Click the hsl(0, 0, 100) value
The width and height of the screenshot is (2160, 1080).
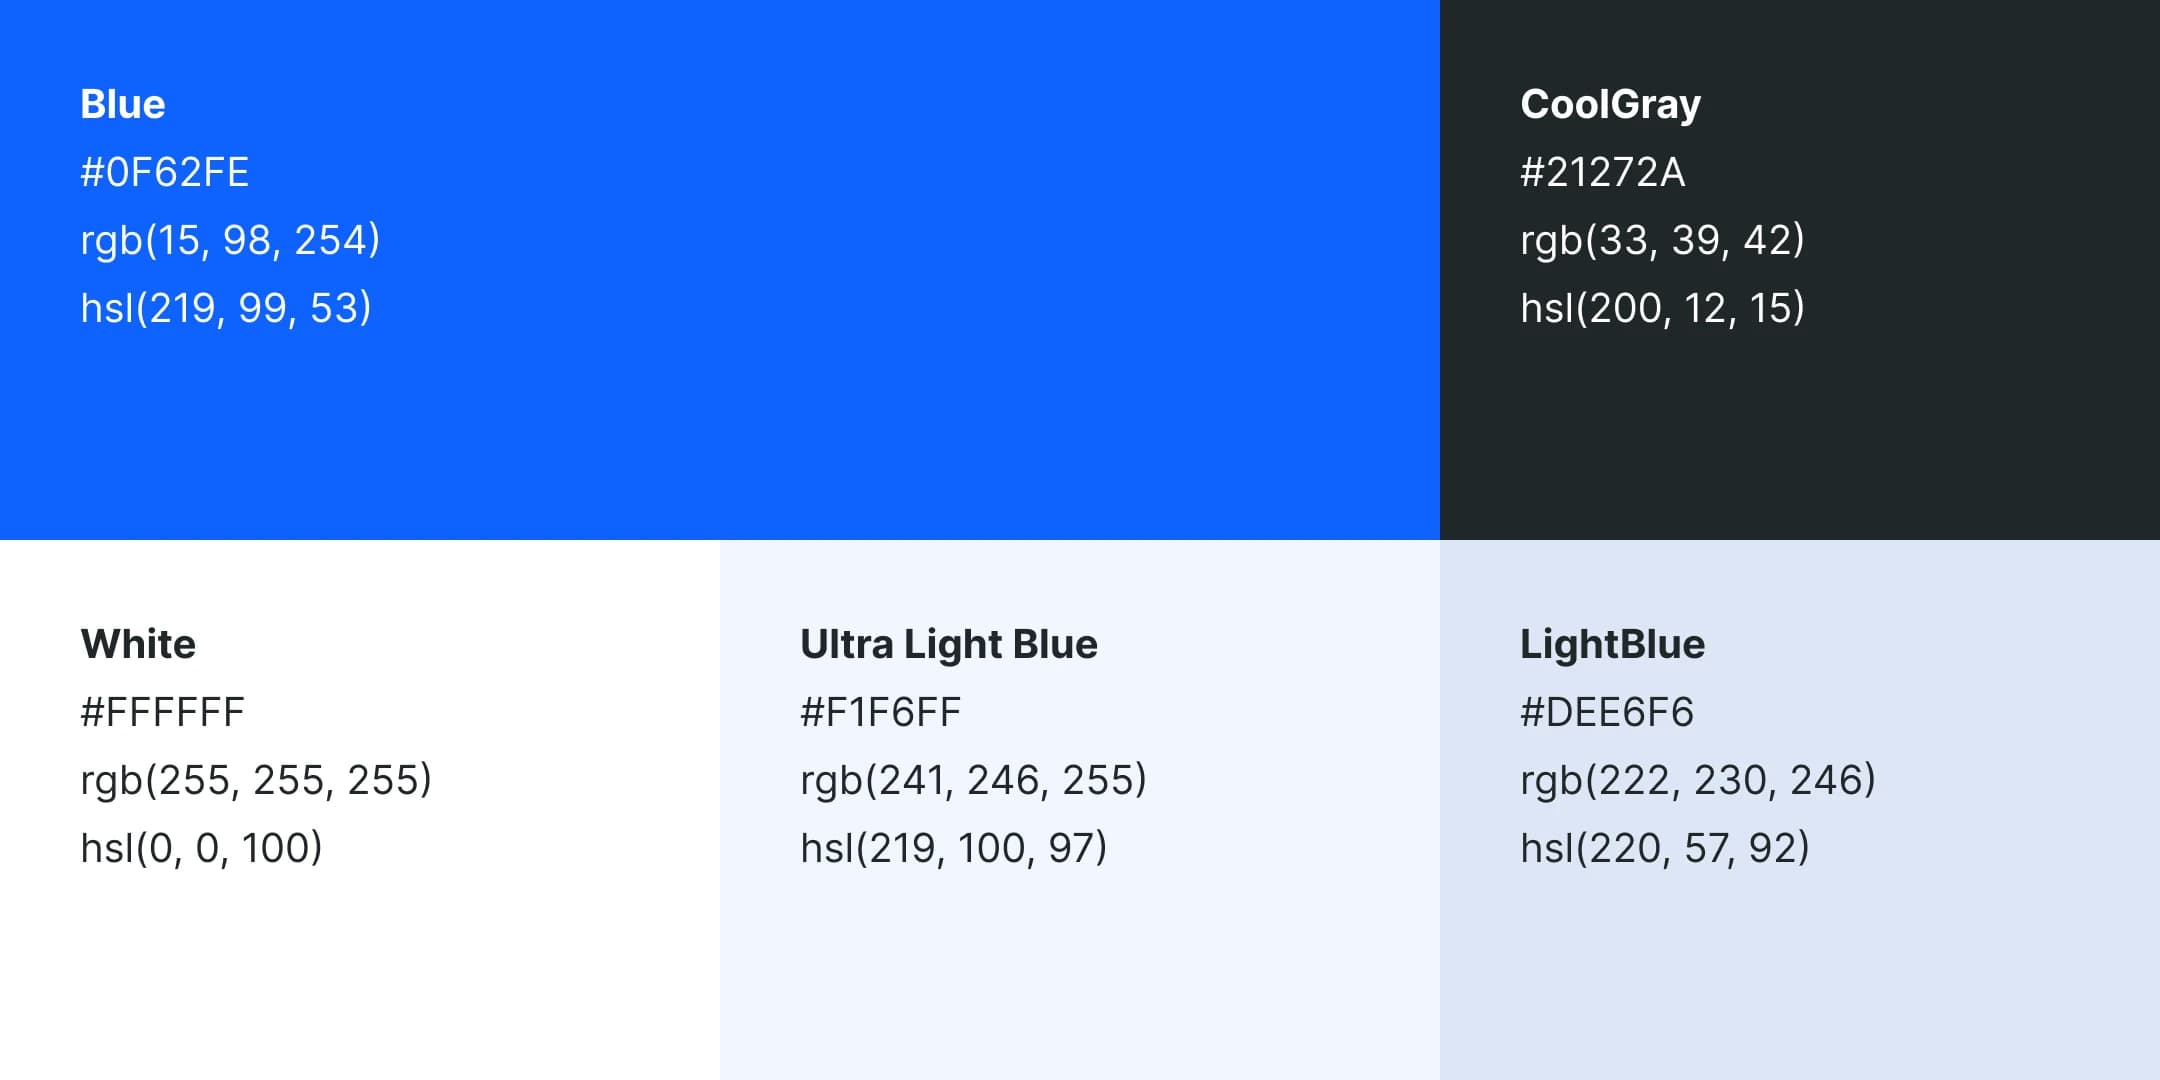[201, 848]
